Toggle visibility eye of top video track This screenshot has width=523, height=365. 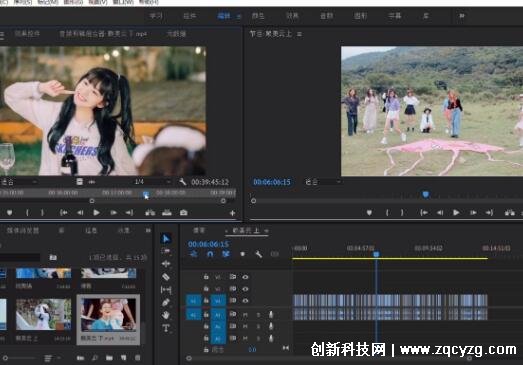tap(245, 277)
